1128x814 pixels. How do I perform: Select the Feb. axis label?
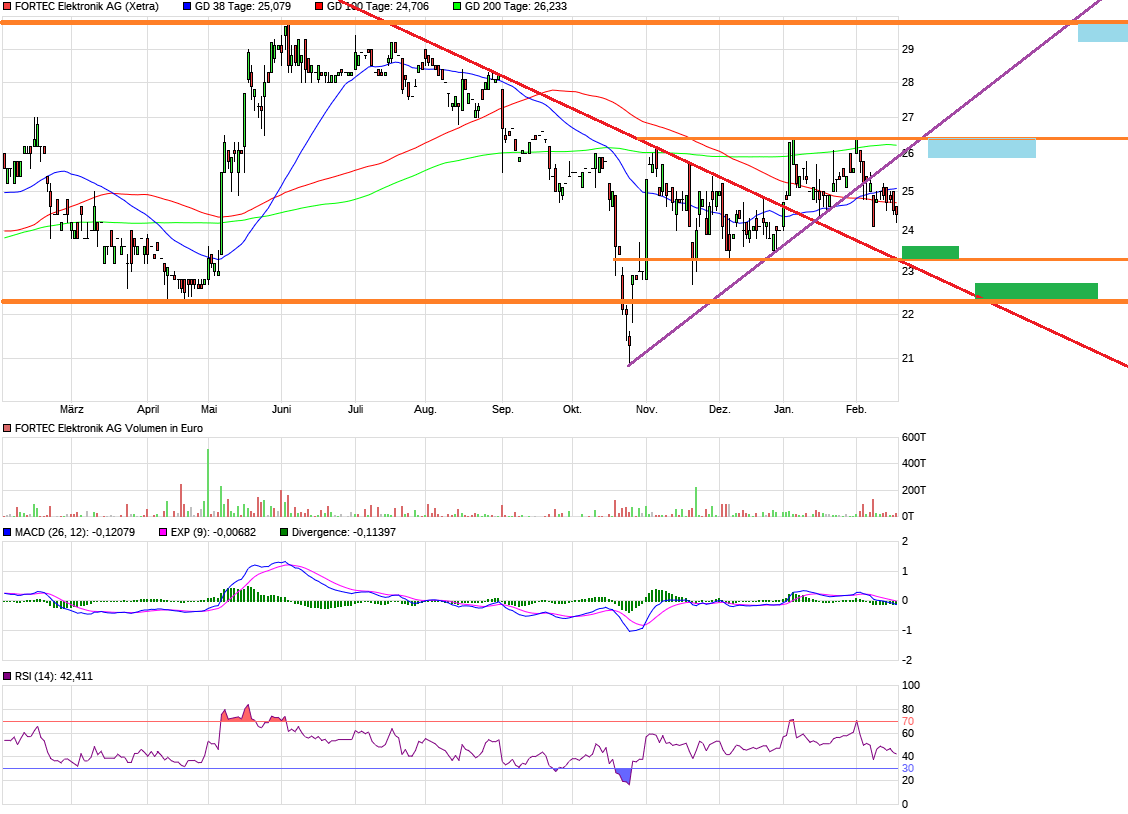(x=857, y=409)
